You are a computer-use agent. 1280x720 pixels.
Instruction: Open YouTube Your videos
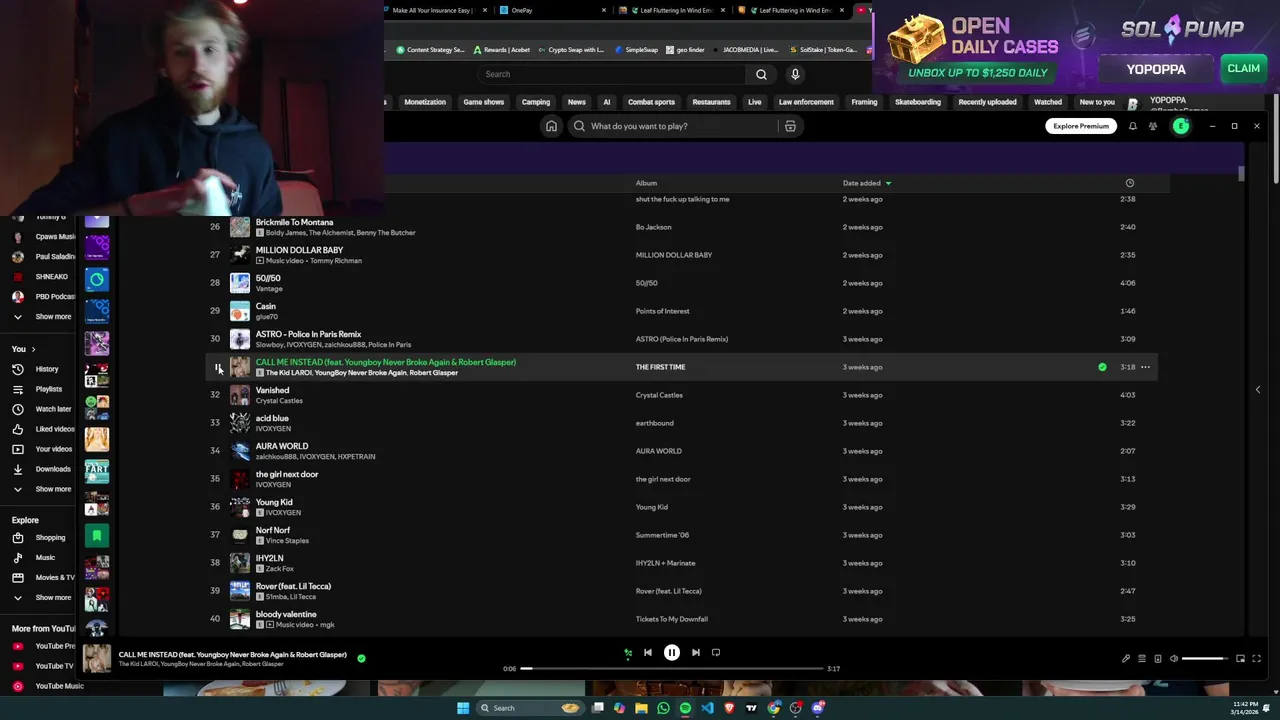point(42,449)
